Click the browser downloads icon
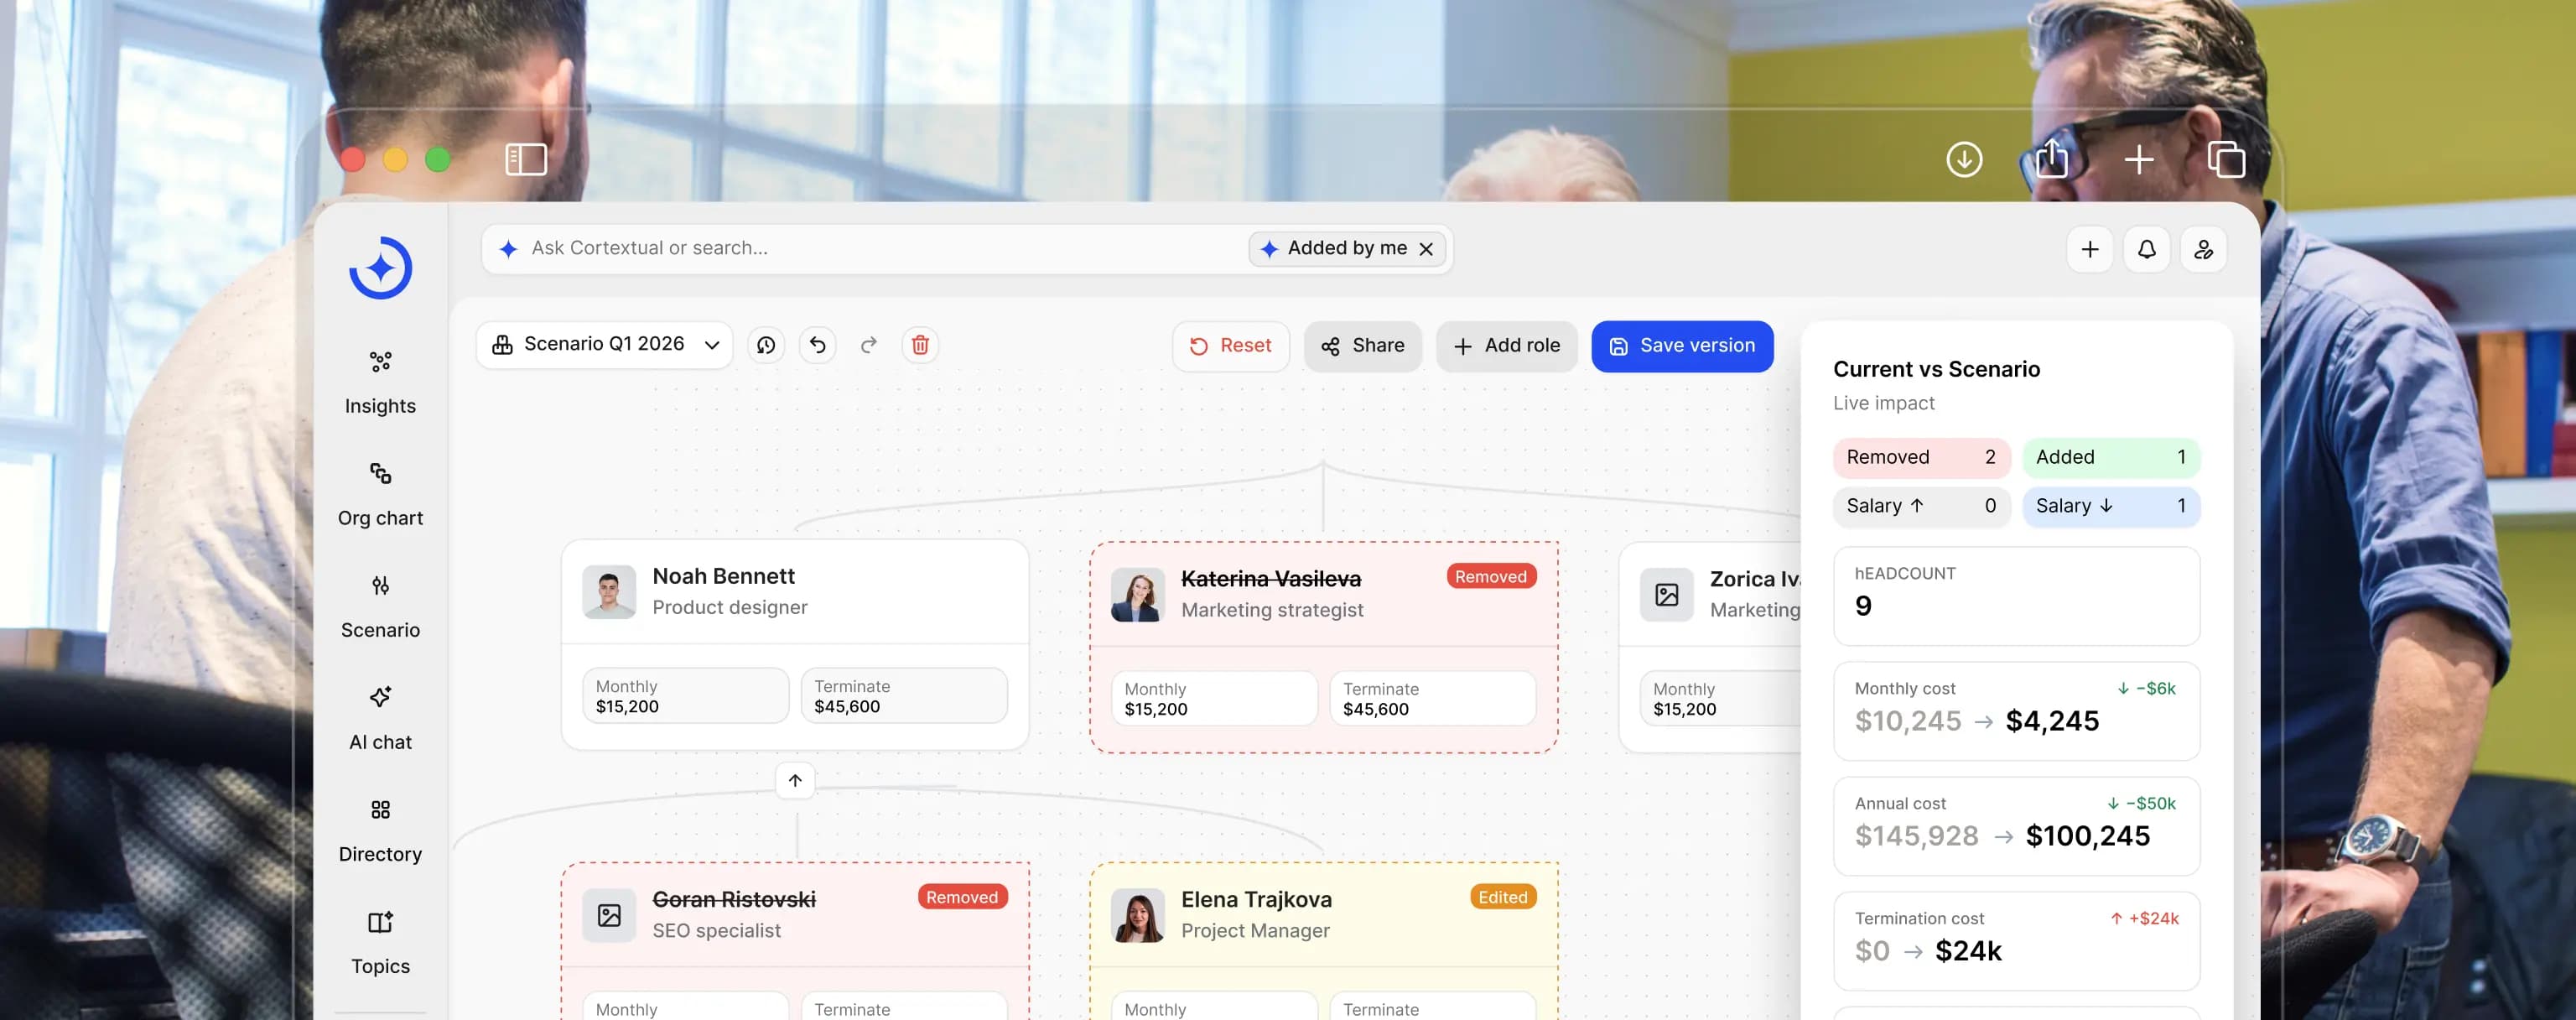Image resolution: width=2576 pixels, height=1020 pixels. 1964,159
